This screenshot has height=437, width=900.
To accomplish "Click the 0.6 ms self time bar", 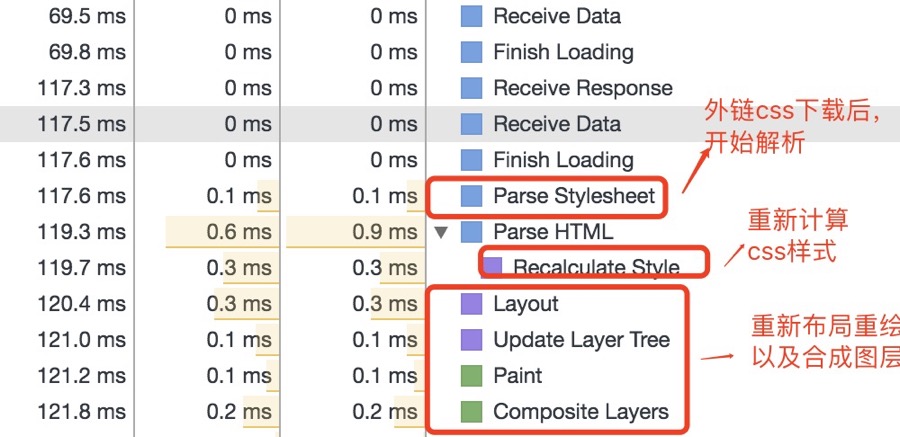I will click(222, 232).
